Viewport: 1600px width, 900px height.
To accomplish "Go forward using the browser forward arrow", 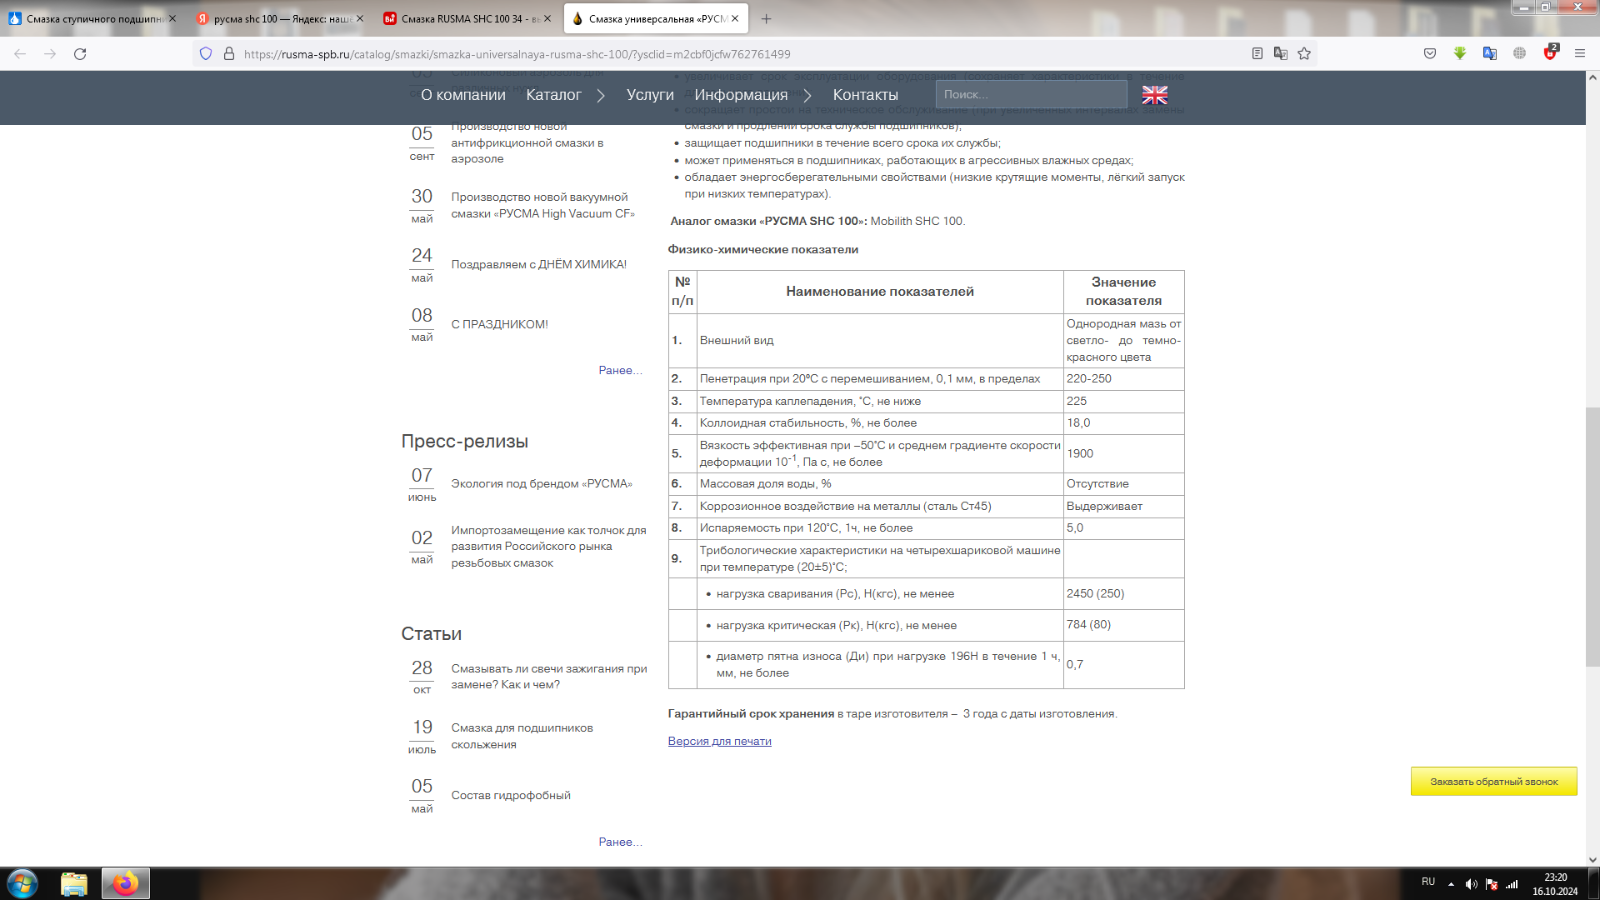I will tap(50, 54).
